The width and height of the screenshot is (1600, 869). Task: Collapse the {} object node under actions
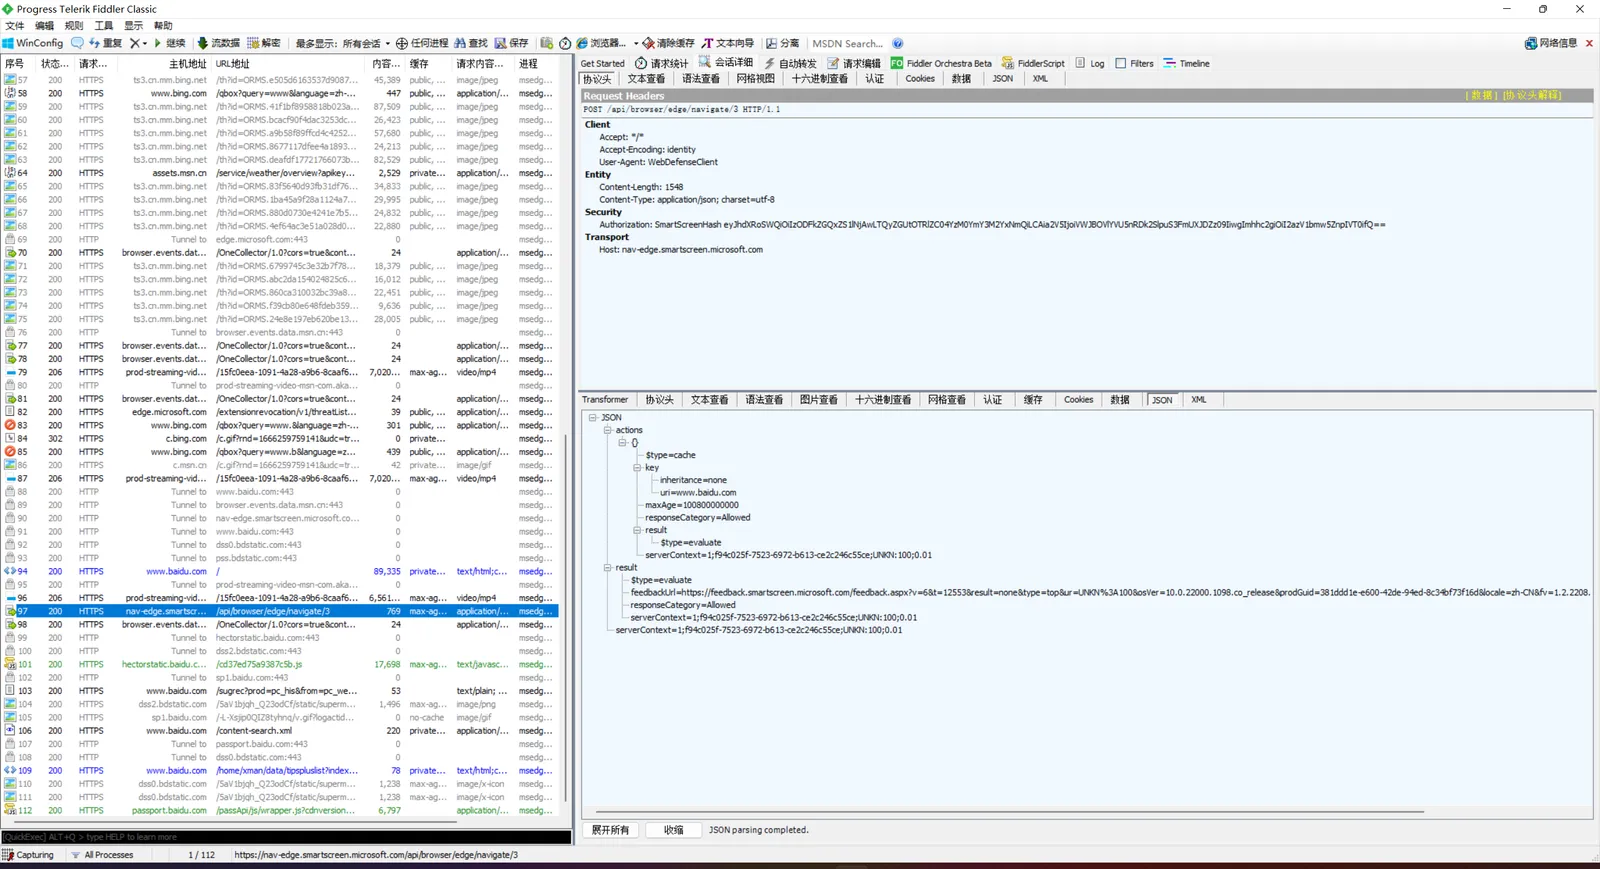click(x=622, y=443)
